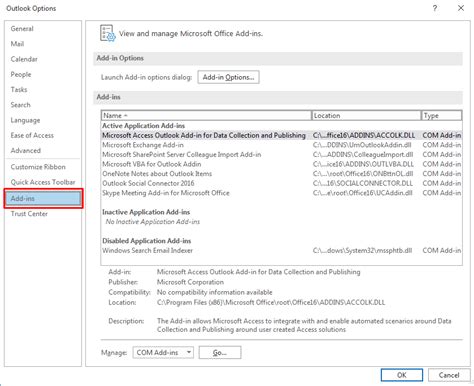The height and width of the screenshot is (386, 474).
Task: Confirm with the OK button
Action: (x=402, y=375)
